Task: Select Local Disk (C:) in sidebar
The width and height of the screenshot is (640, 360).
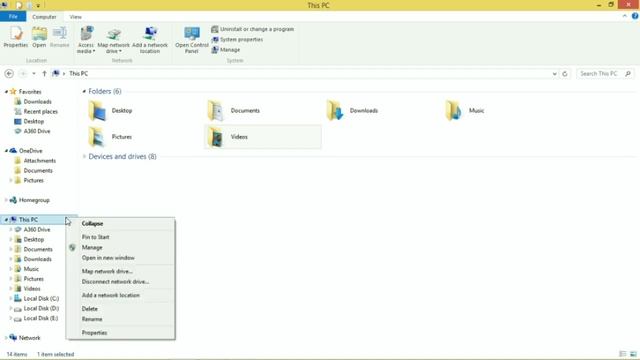Action: (x=41, y=298)
